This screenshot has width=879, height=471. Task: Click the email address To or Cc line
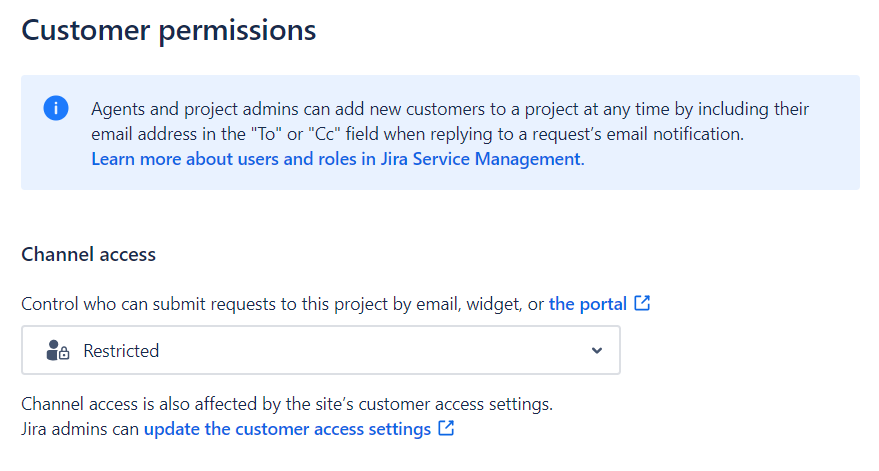tap(418, 134)
